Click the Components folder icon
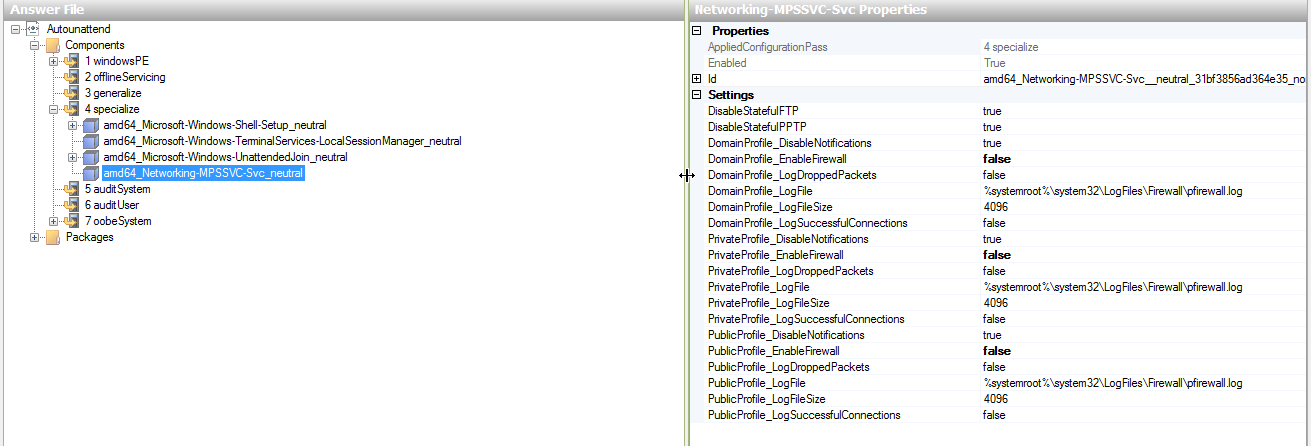 [52, 45]
